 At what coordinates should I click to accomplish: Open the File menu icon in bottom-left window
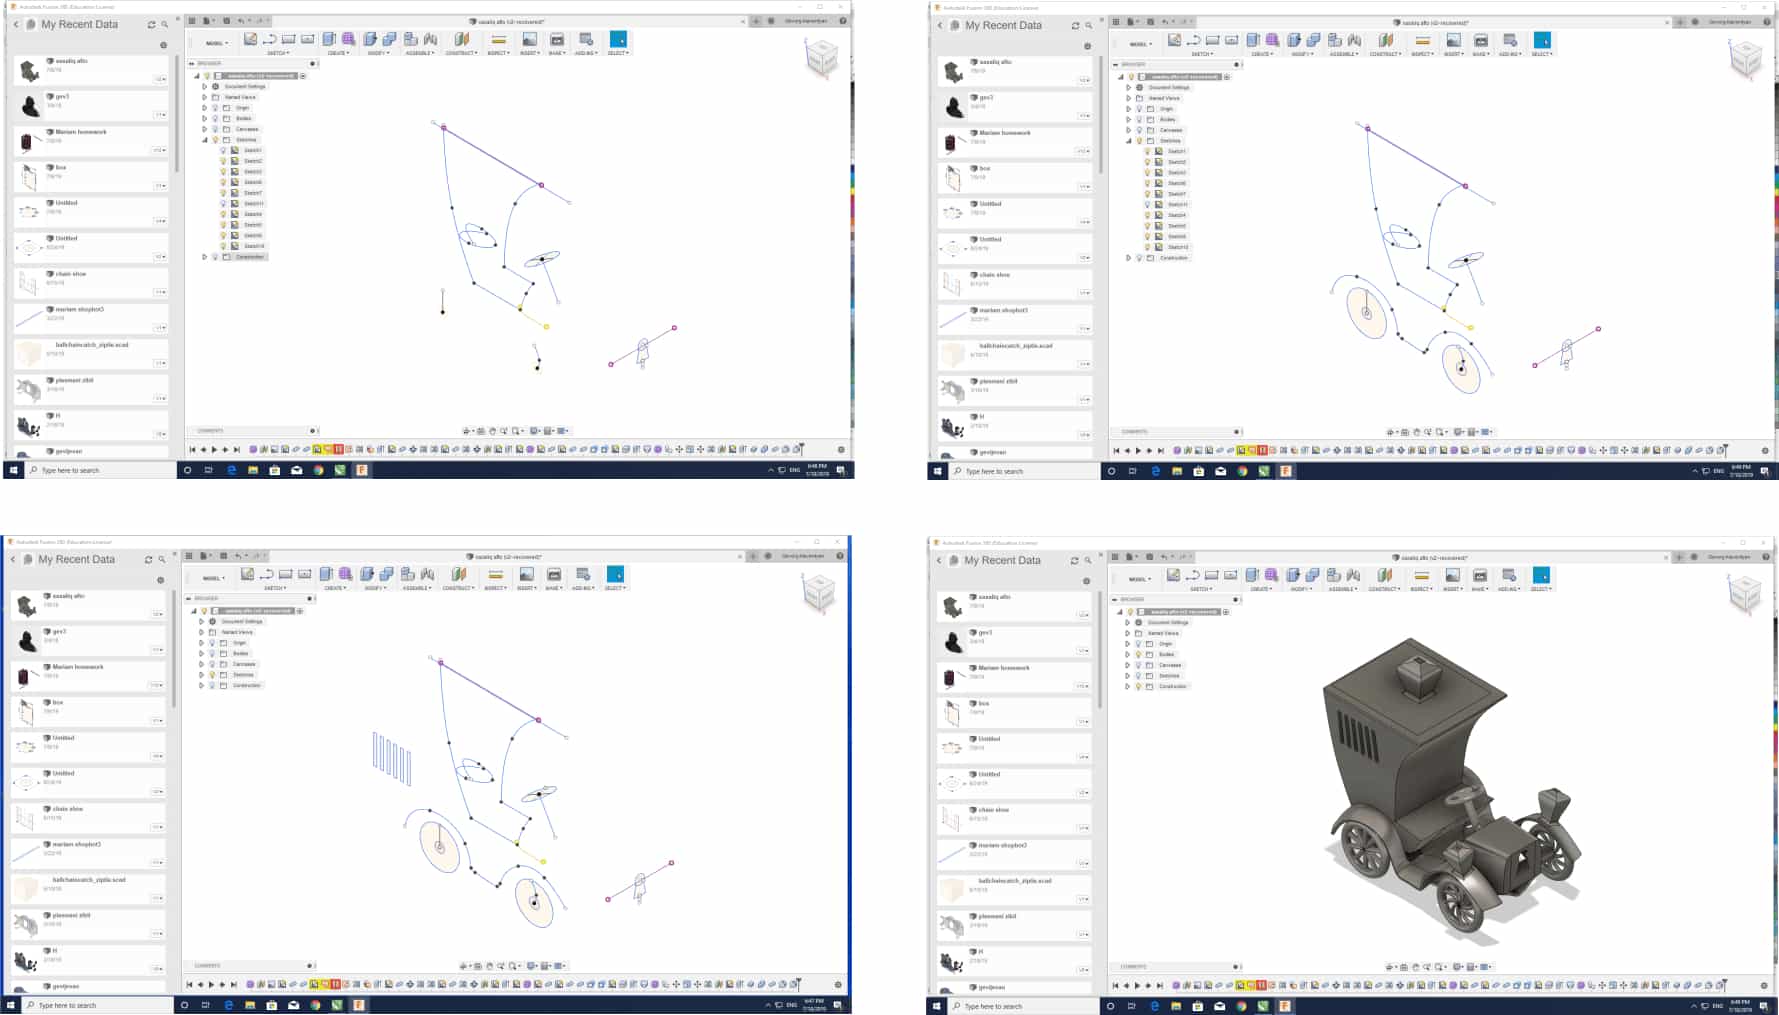coord(203,555)
